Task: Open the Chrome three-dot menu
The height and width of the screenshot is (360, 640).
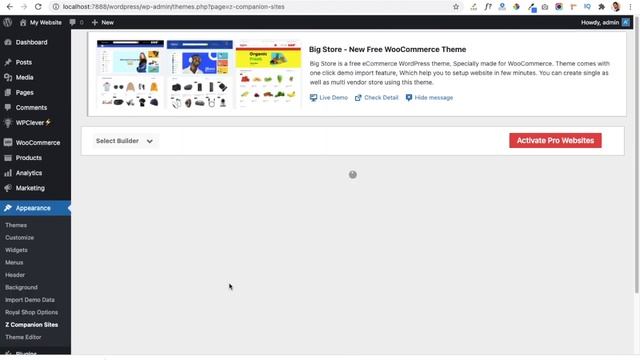Action: pos(631,7)
